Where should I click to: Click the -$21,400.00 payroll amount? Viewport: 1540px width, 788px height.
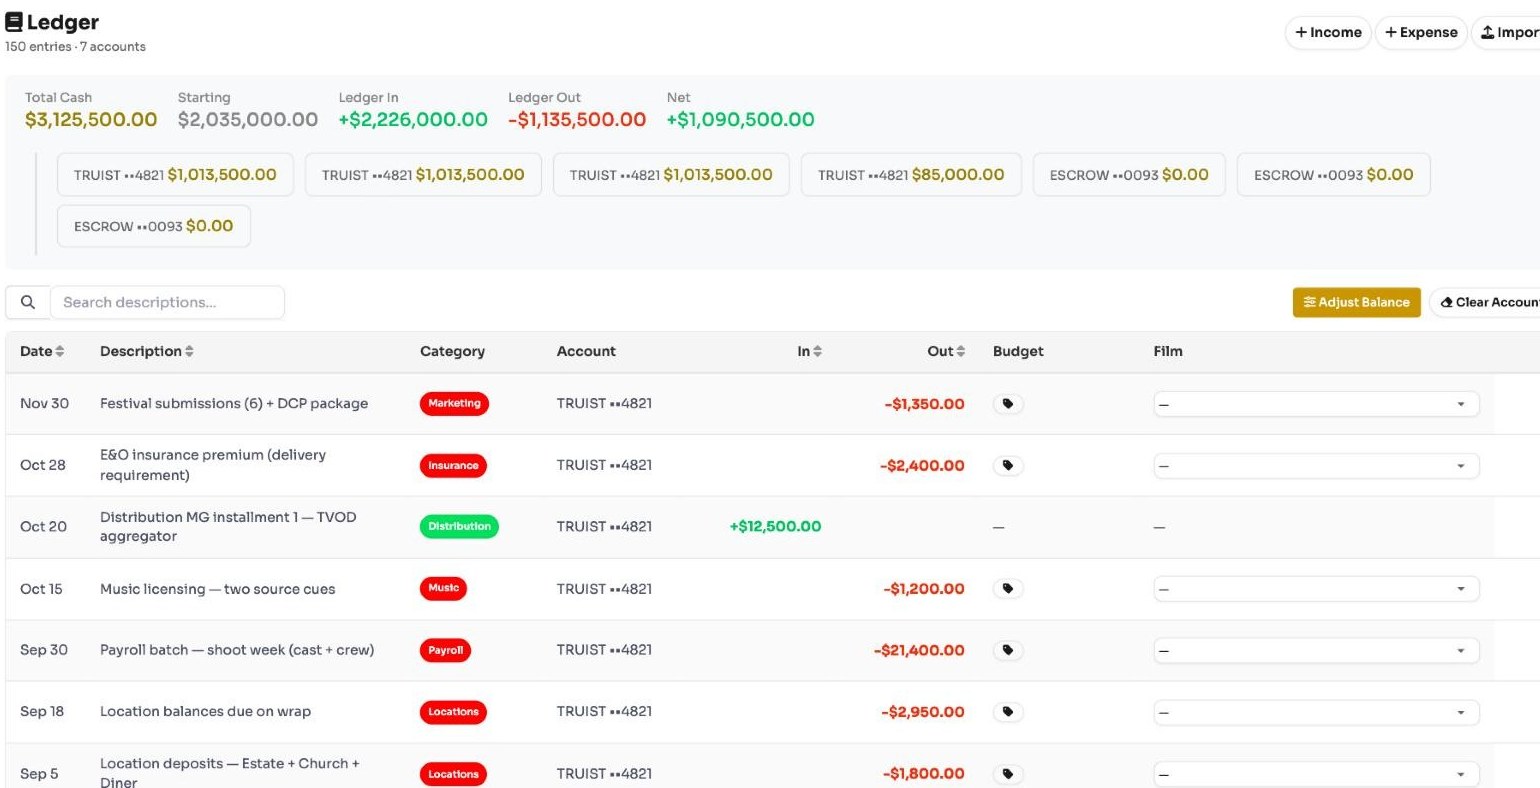pos(919,651)
